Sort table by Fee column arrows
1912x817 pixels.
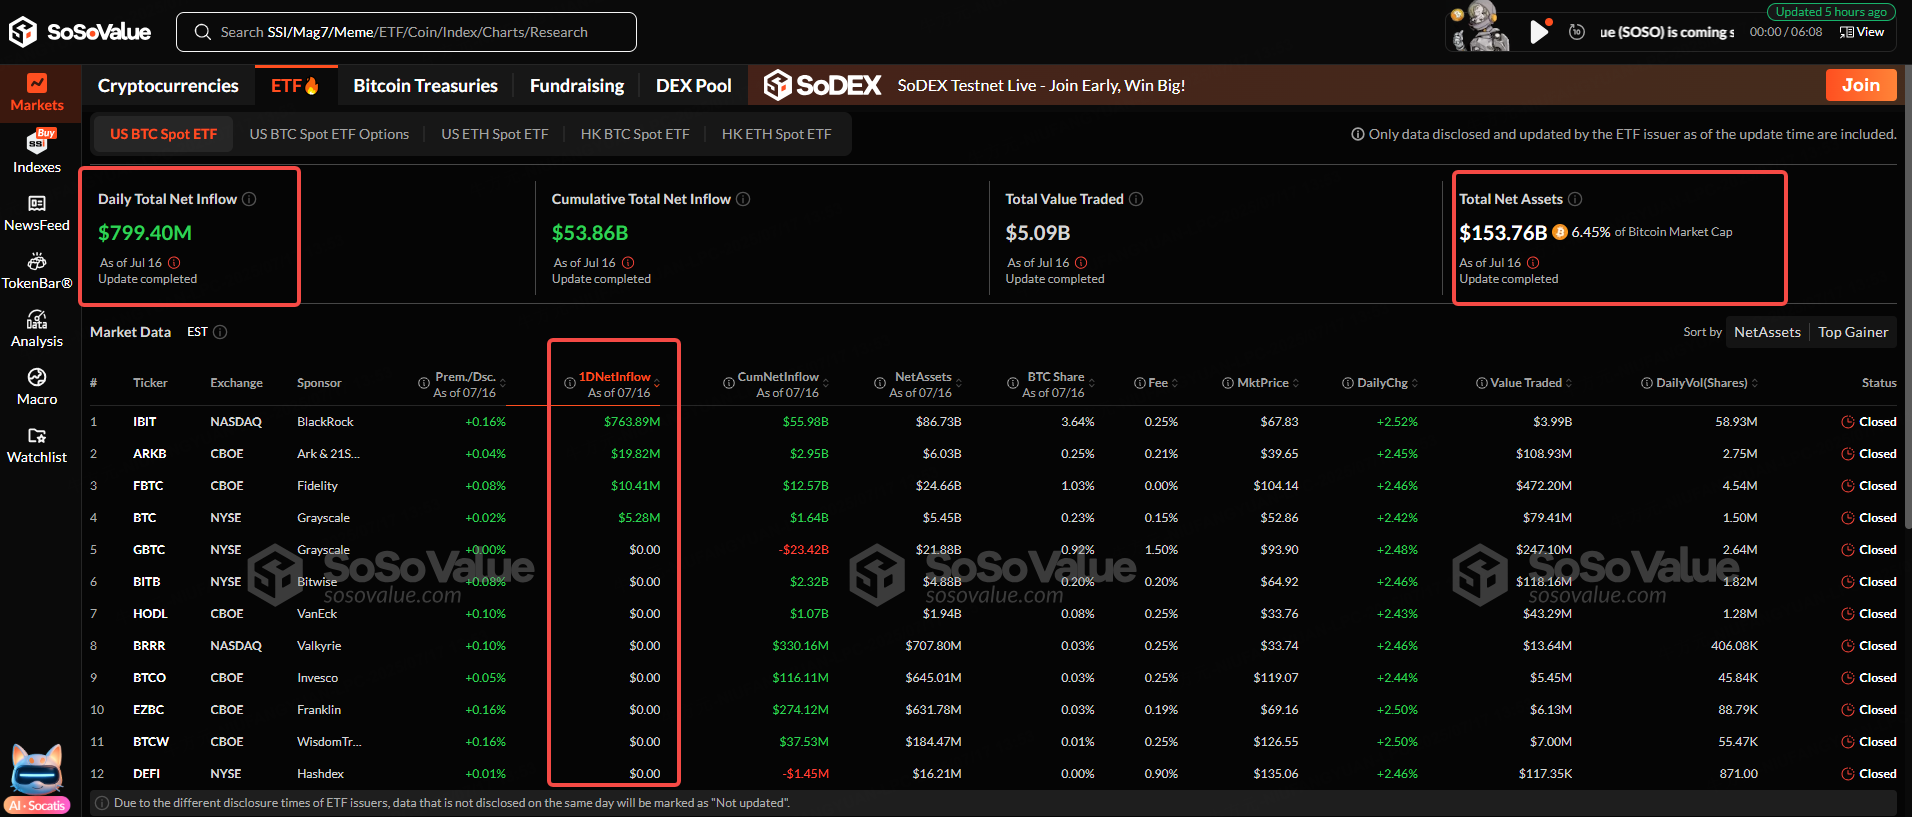(x=1175, y=383)
